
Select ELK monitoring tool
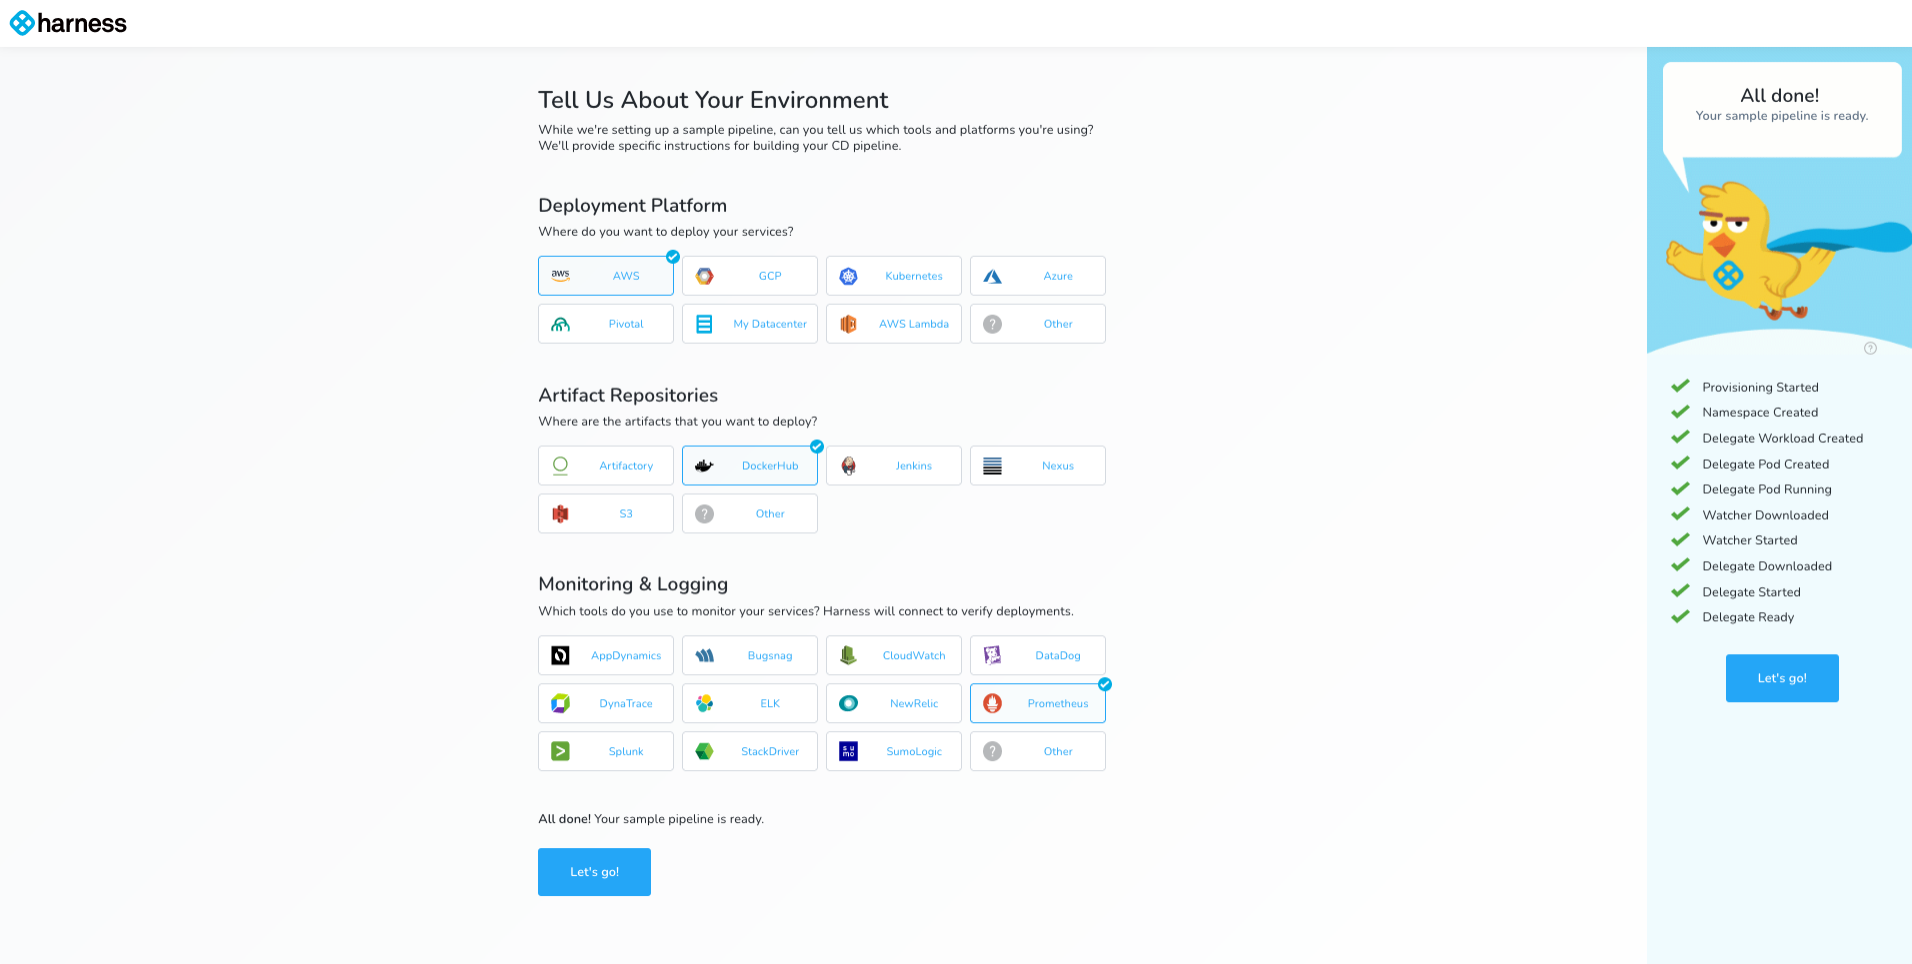tap(750, 704)
